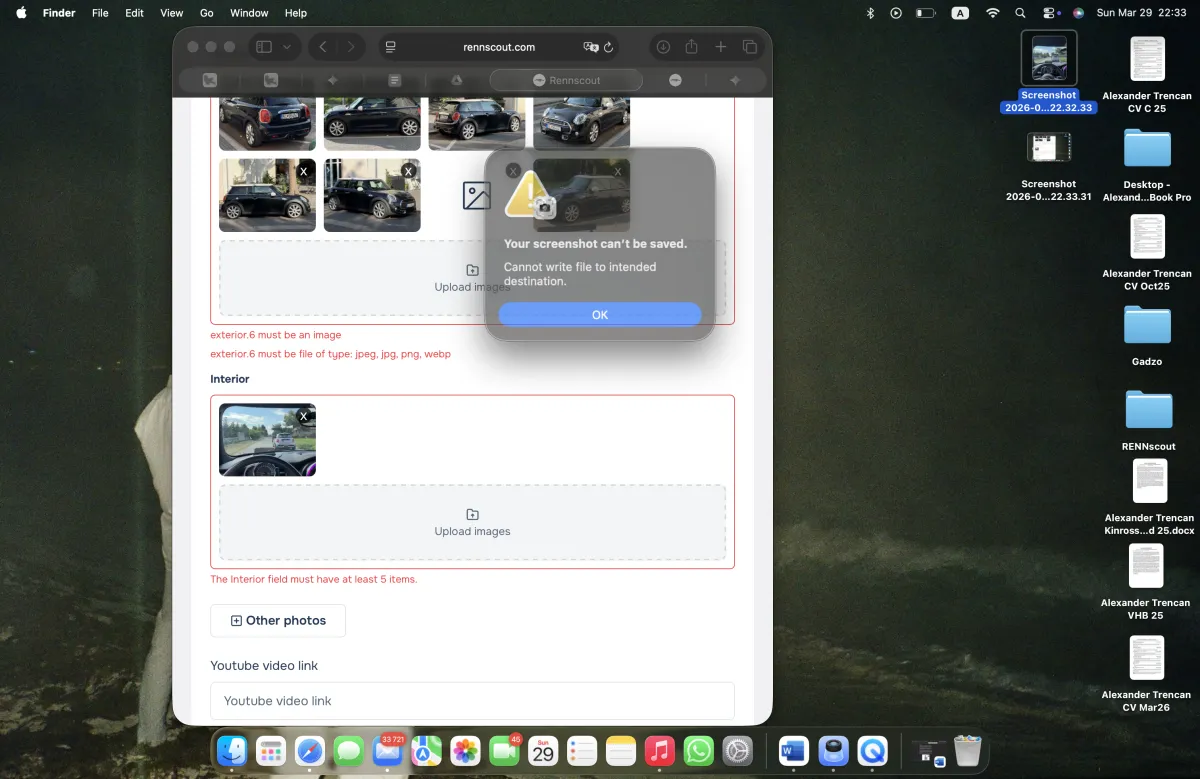Open Control Center in menu bar
1200x779 pixels.
pos(1050,13)
